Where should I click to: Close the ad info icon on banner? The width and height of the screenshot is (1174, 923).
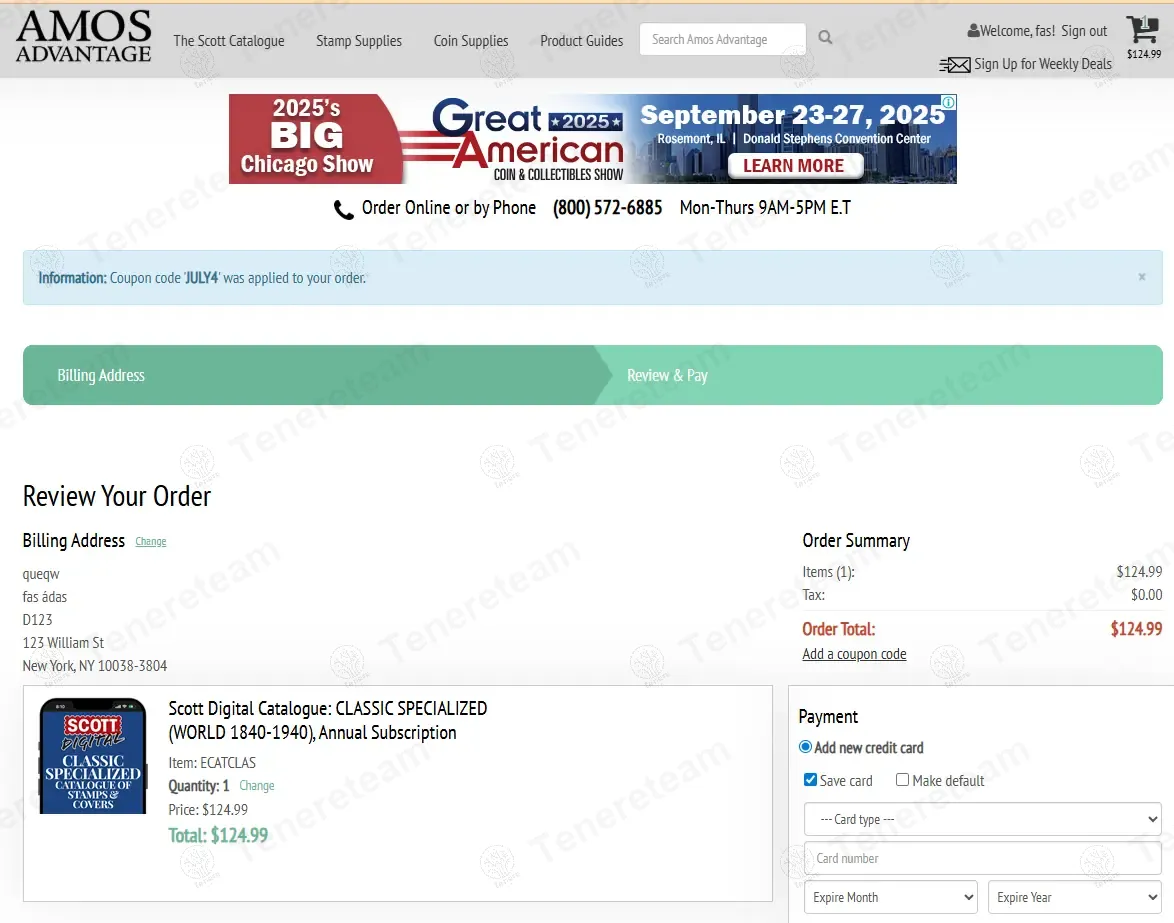(948, 102)
